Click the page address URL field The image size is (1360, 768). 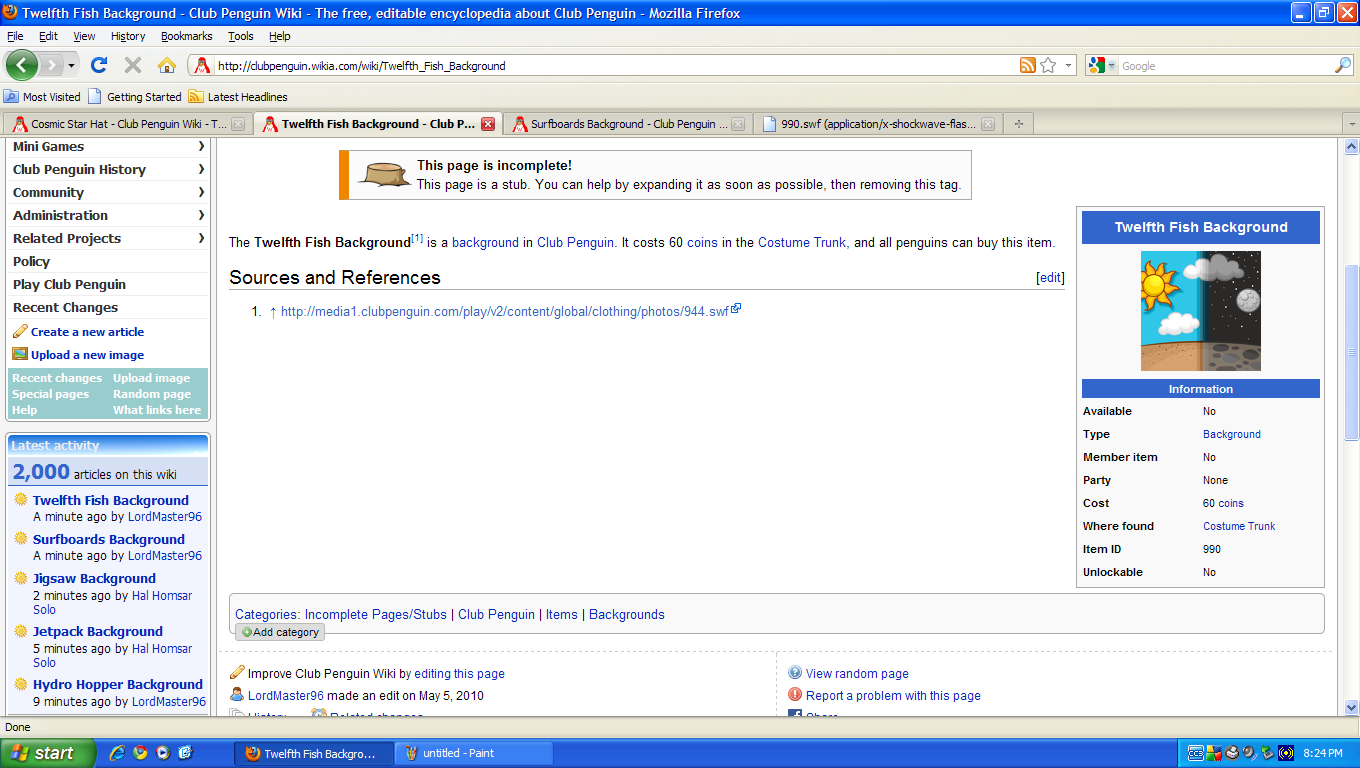click(x=615, y=66)
